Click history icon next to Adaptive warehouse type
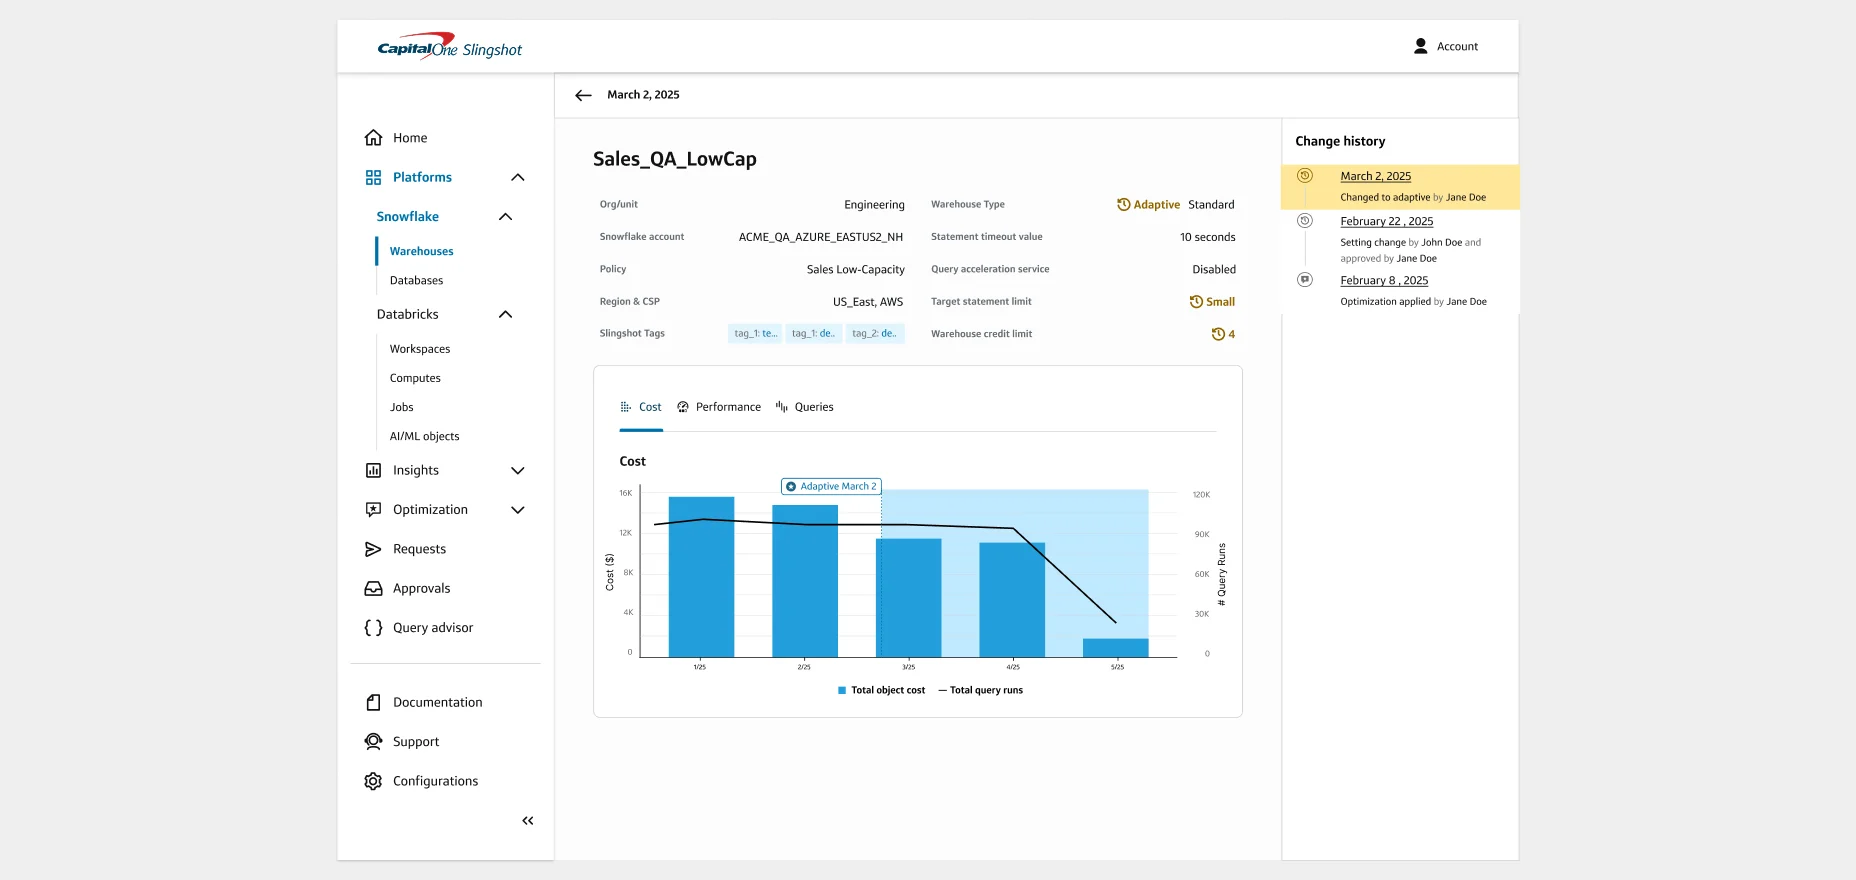The width and height of the screenshot is (1856, 880). [1124, 205]
